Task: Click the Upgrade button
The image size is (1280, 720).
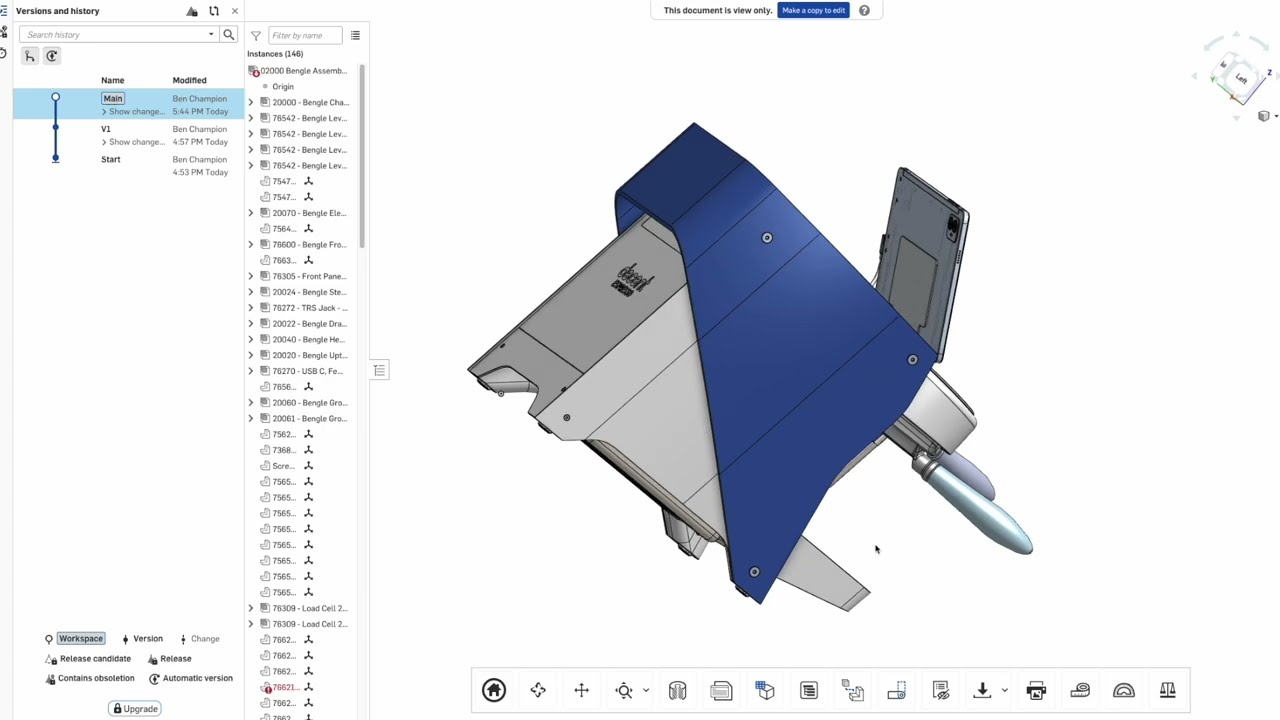Action: pyautogui.click(x=135, y=709)
